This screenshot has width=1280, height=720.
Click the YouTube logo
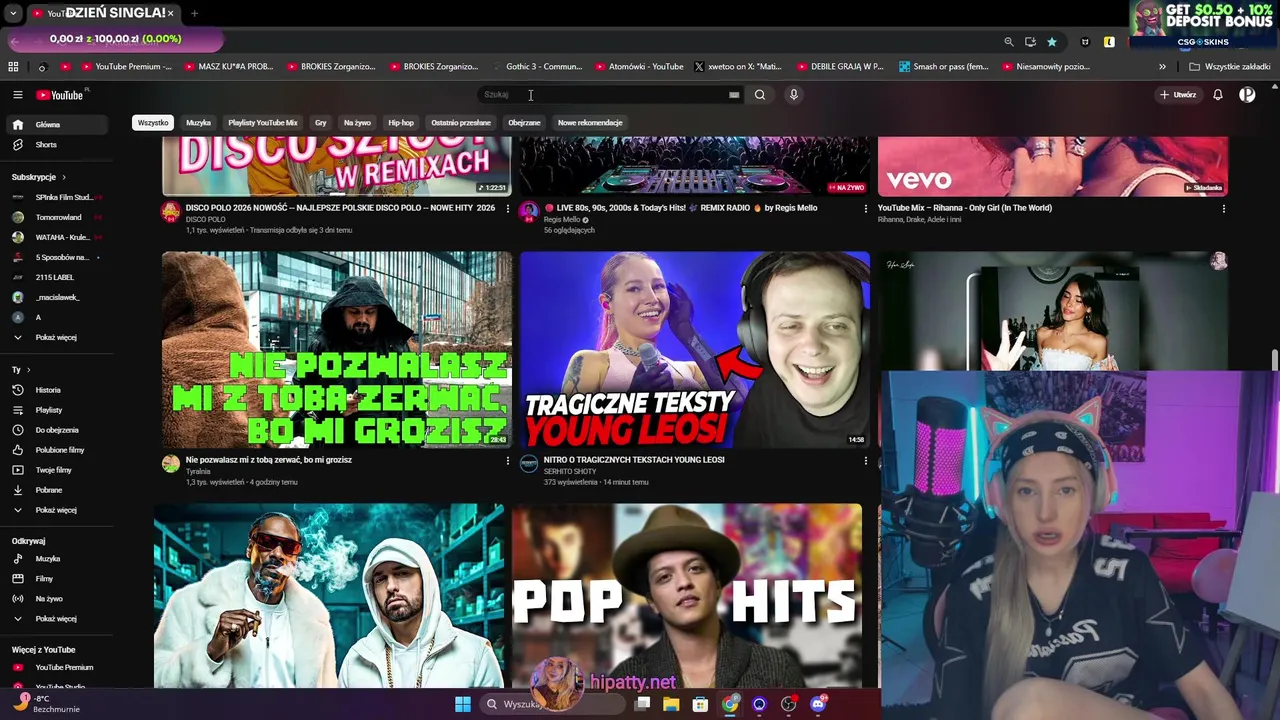(x=60, y=95)
